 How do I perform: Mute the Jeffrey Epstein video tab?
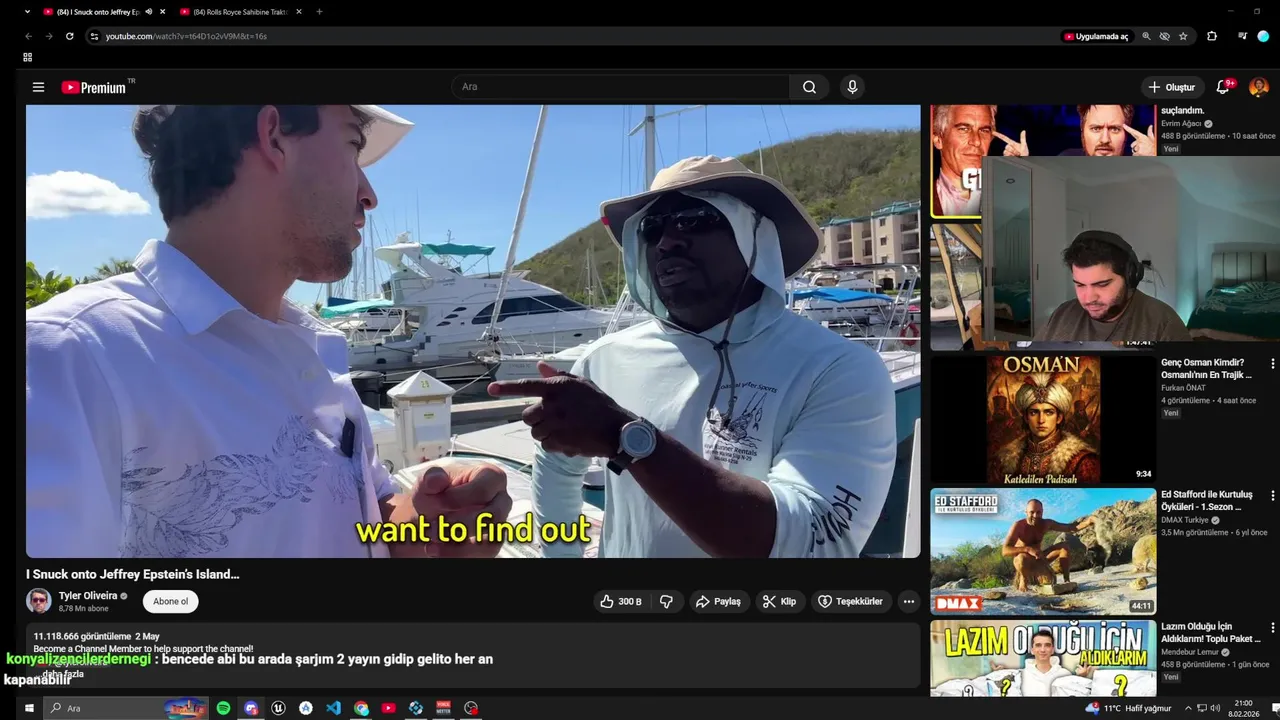coord(149,12)
